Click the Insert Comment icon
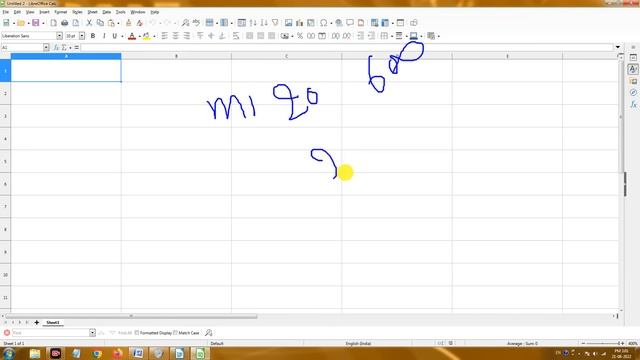Viewport: 640px width, 360px height. [350, 23]
